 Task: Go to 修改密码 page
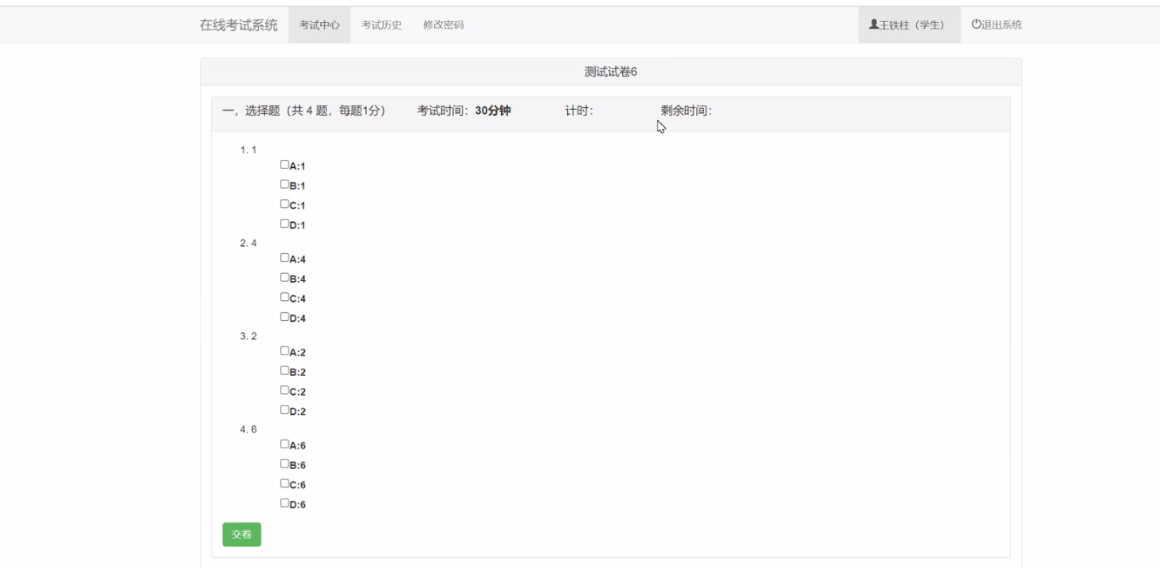pos(444,24)
